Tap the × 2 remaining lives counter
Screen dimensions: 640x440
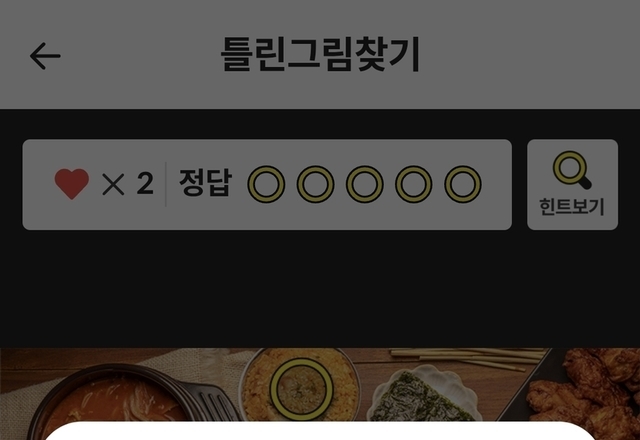point(128,184)
